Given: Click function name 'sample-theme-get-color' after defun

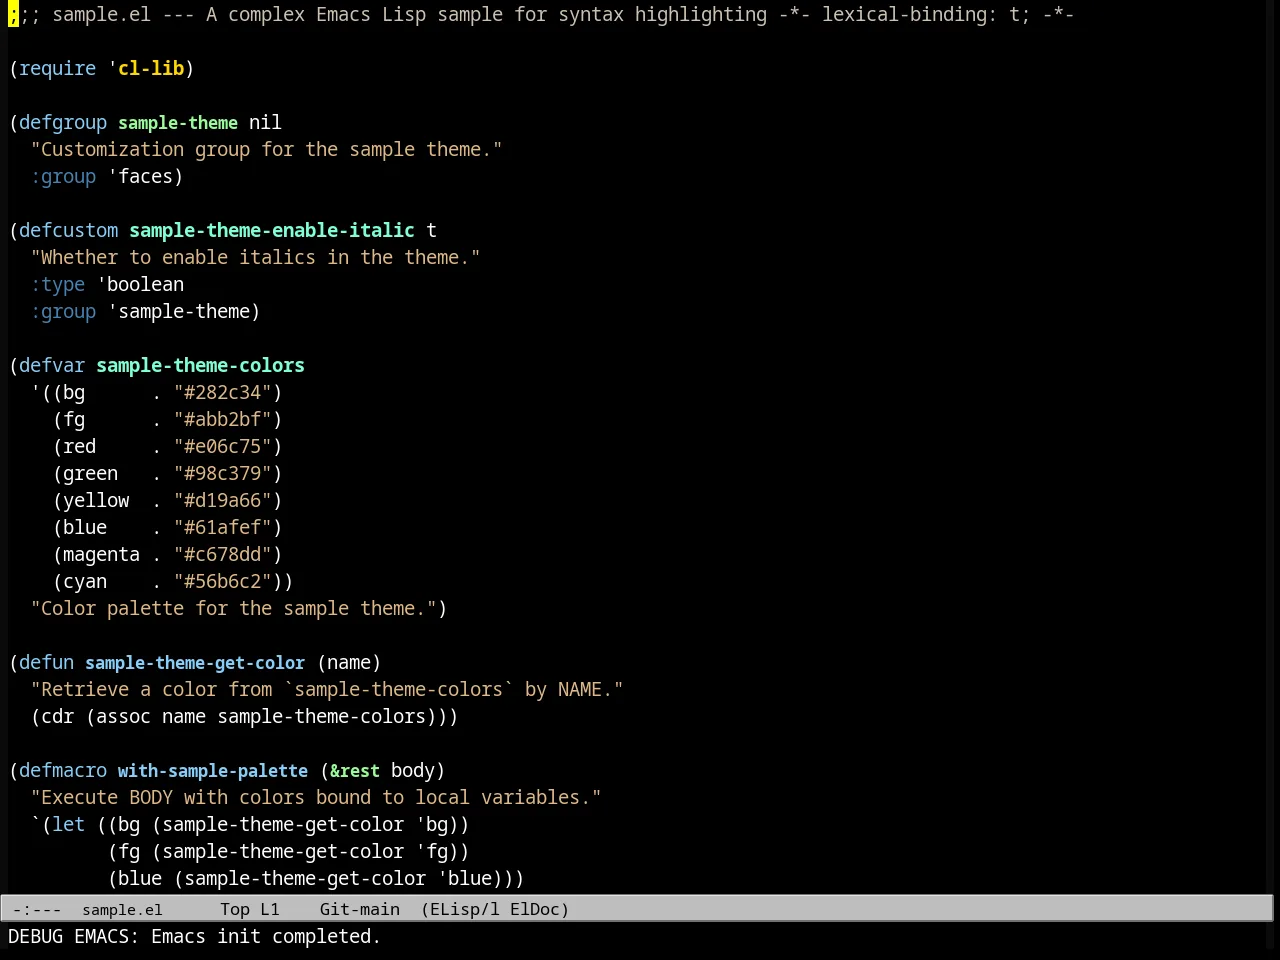Looking at the screenshot, I should pos(195,662).
